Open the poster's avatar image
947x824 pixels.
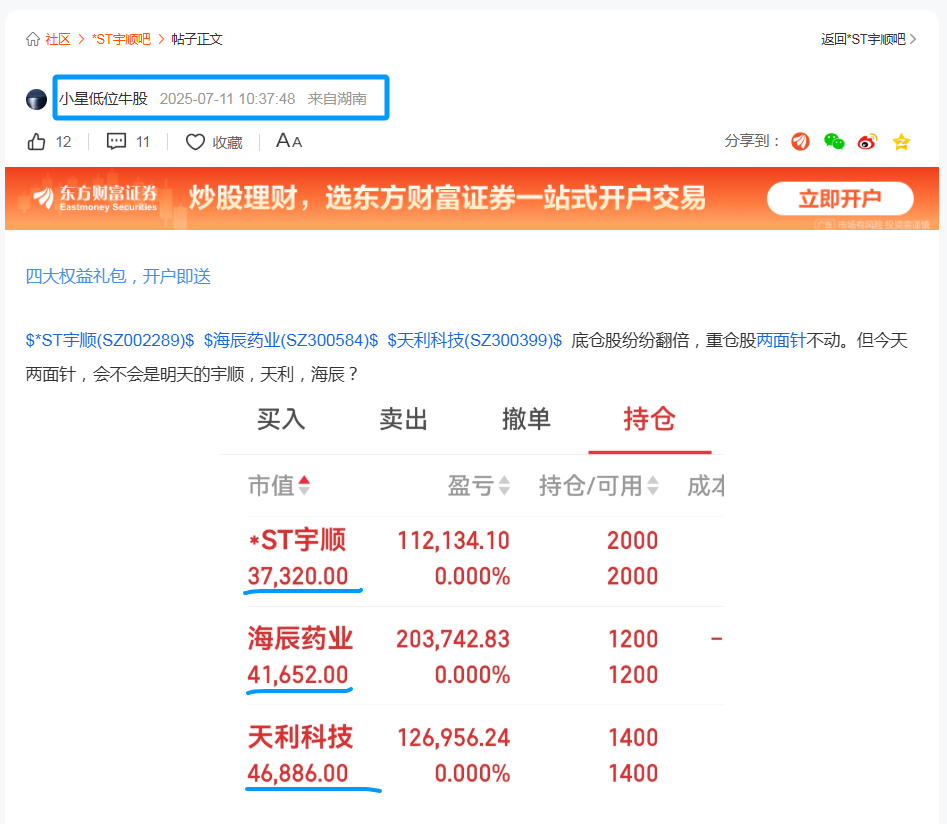coord(36,99)
